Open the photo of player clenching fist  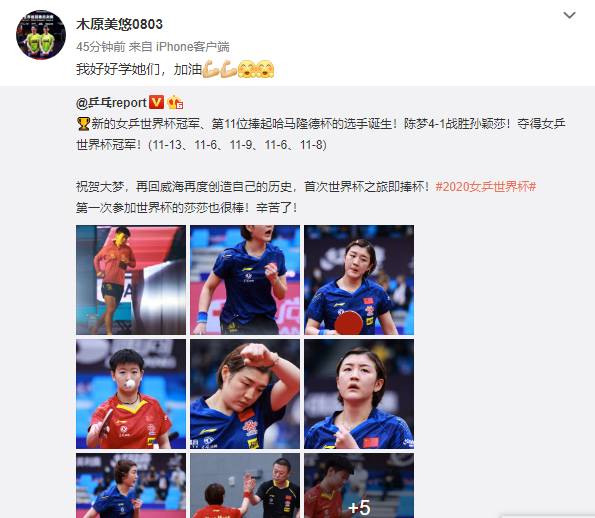click(245, 280)
